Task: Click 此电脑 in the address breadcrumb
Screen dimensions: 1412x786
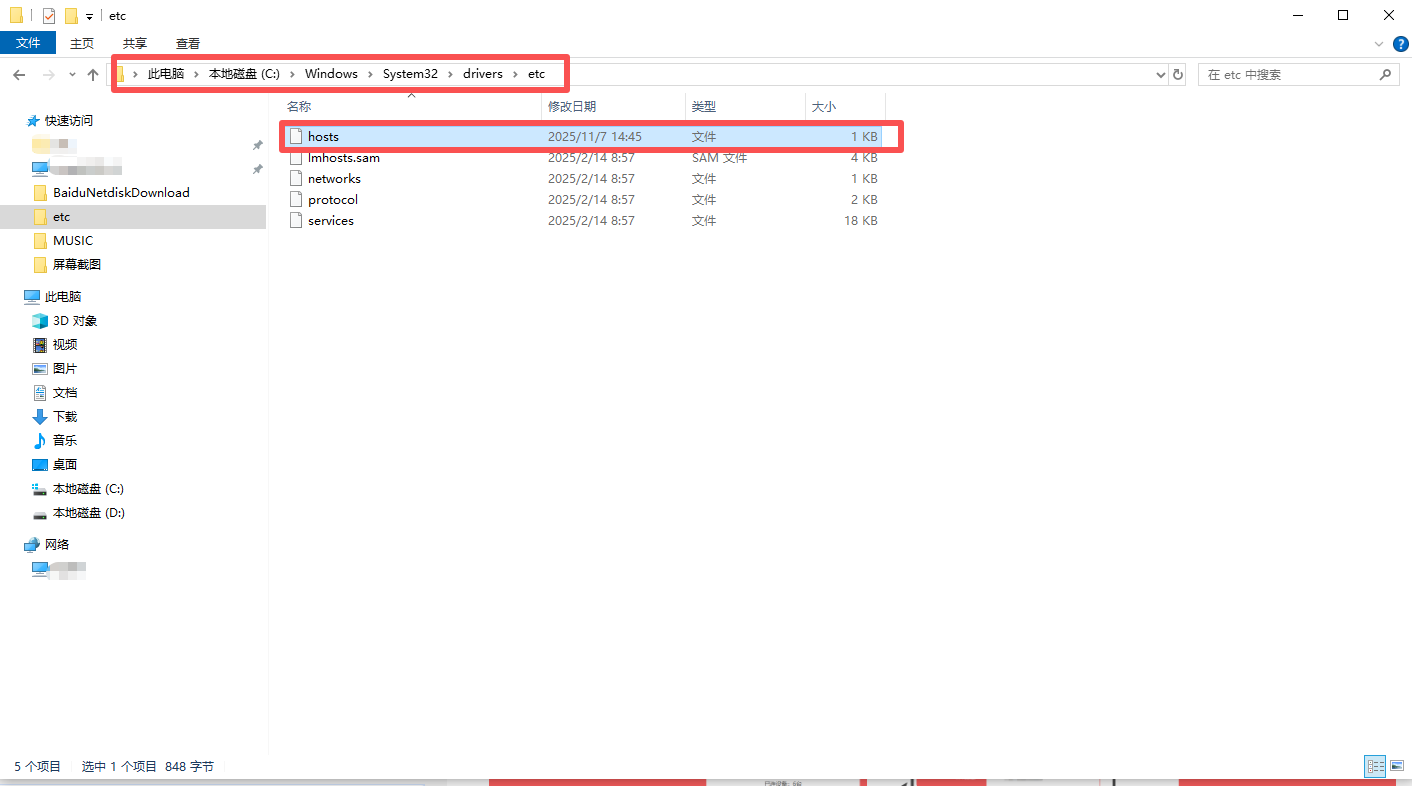Action: tap(166, 74)
